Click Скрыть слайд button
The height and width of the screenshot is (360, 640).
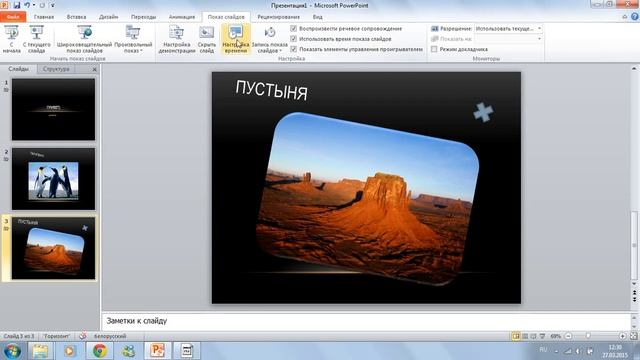tap(207, 39)
